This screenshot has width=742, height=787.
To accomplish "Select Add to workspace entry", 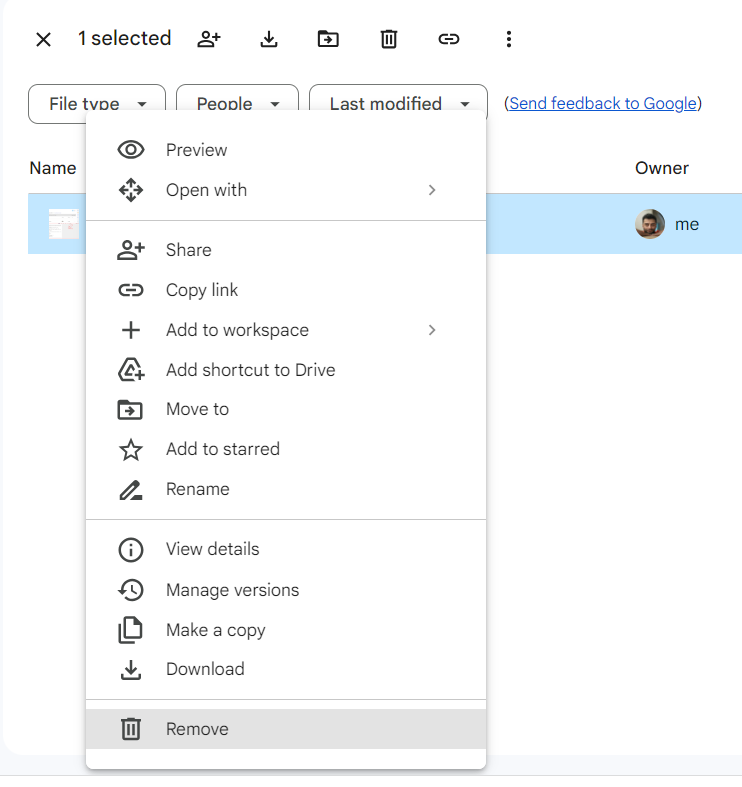I will click(286, 330).
